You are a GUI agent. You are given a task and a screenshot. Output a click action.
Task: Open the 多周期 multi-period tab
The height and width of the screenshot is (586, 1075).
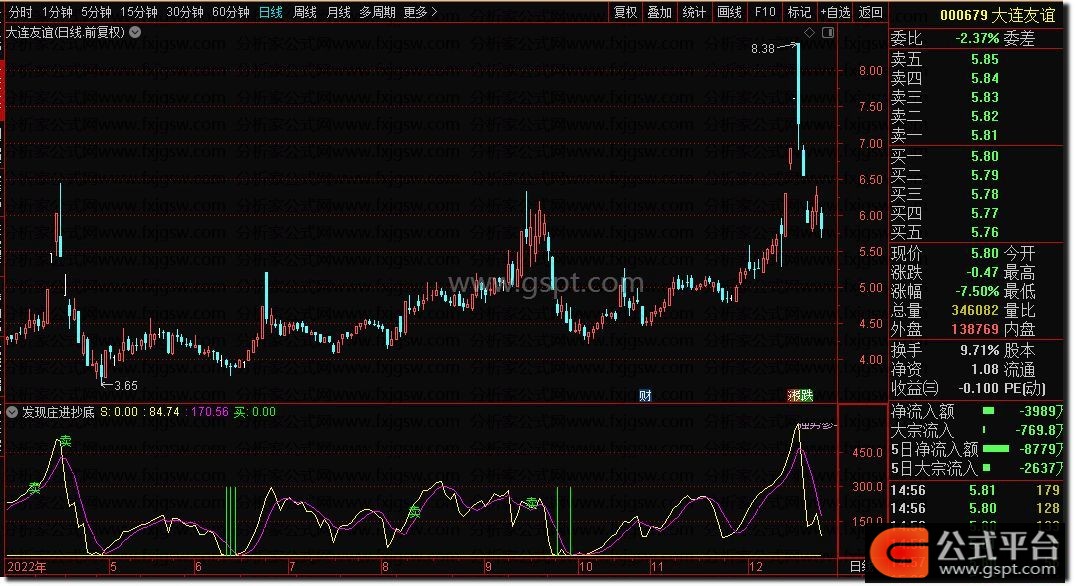click(x=378, y=12)
